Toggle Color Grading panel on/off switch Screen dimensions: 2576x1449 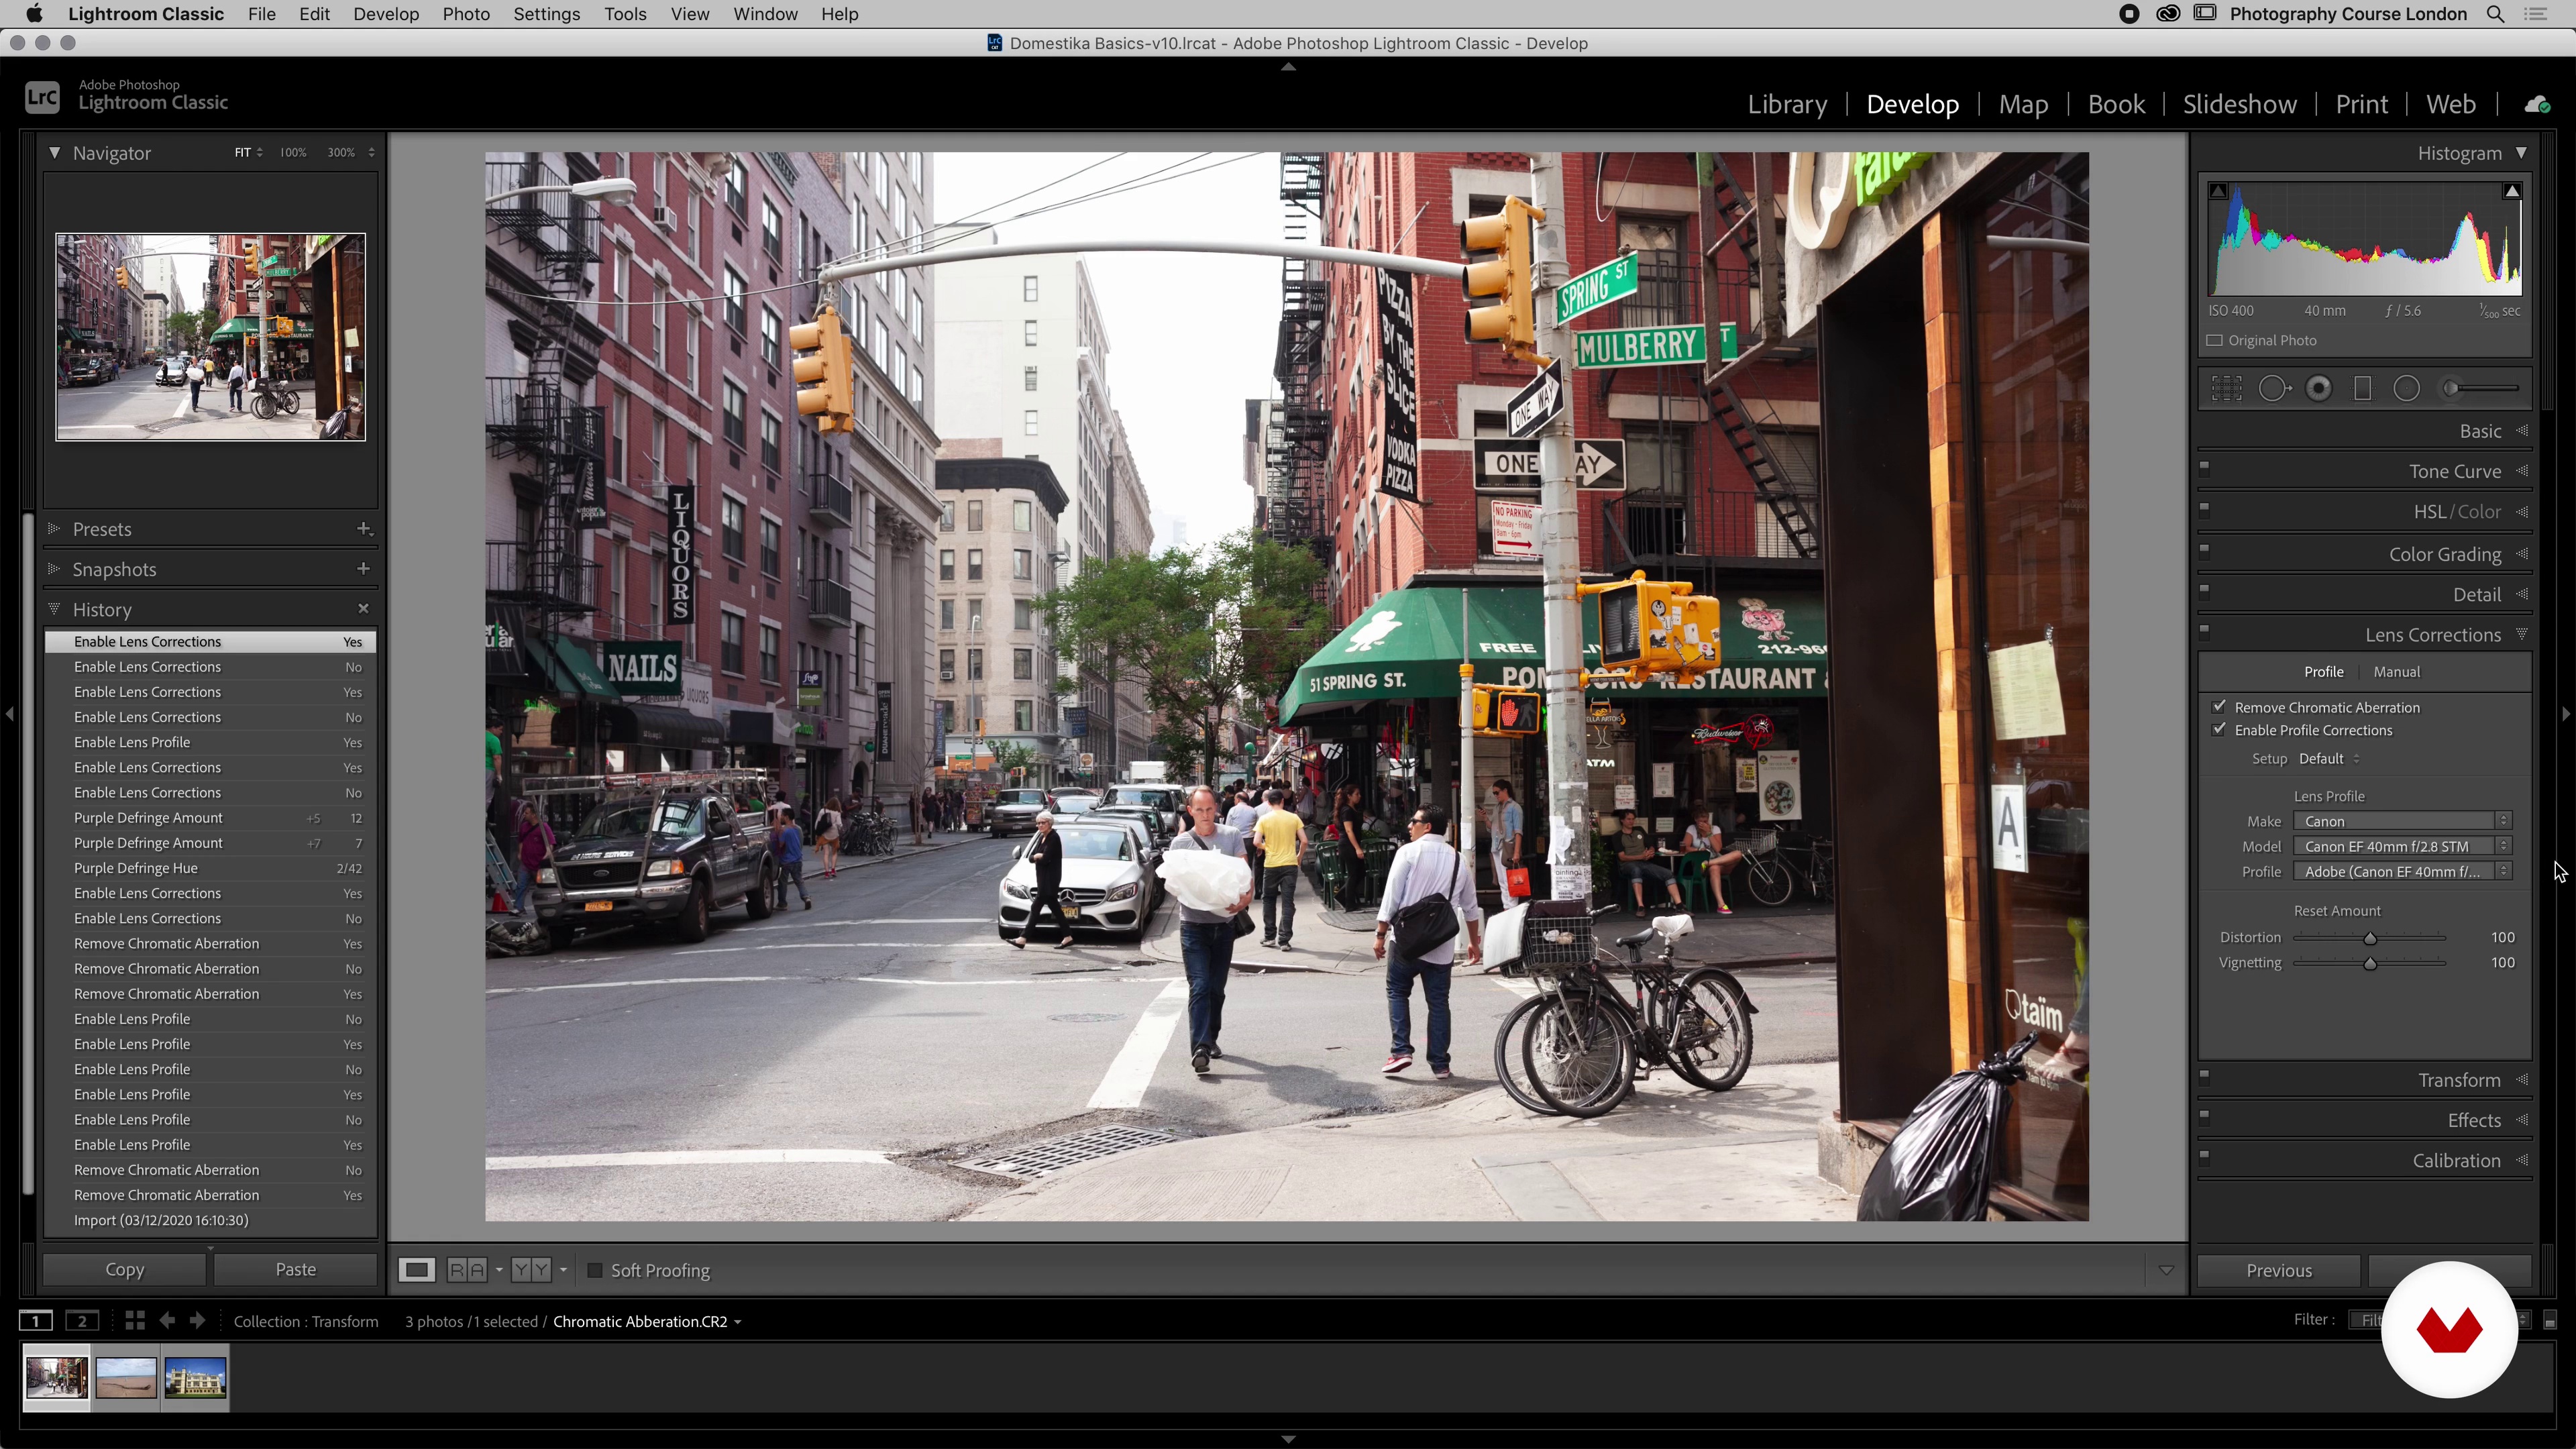[x=2205, y=549]
